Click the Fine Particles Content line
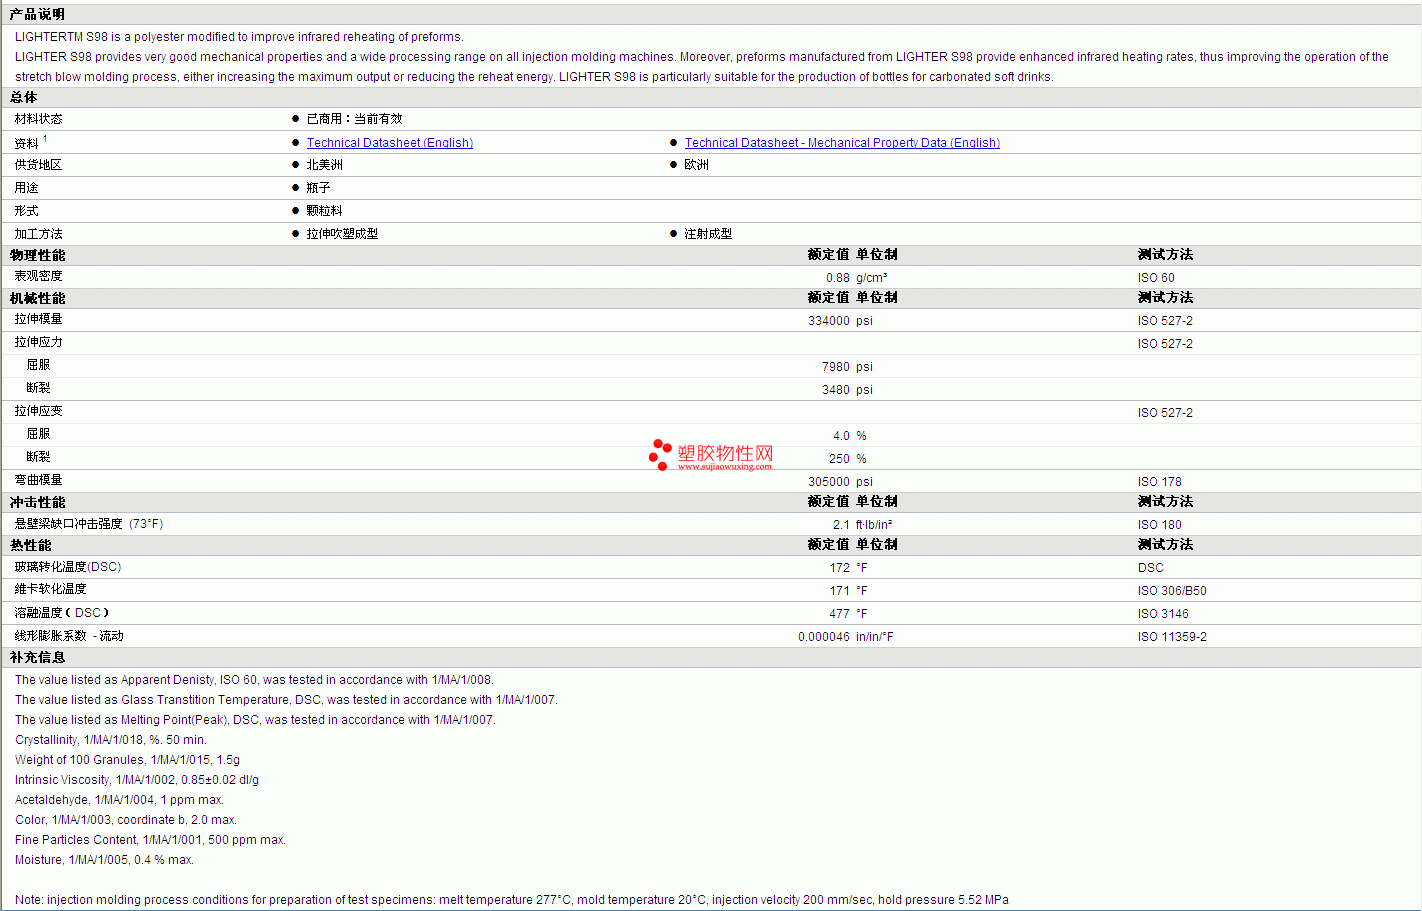This screenshot has height=911, width=1422. pos(151,840)
